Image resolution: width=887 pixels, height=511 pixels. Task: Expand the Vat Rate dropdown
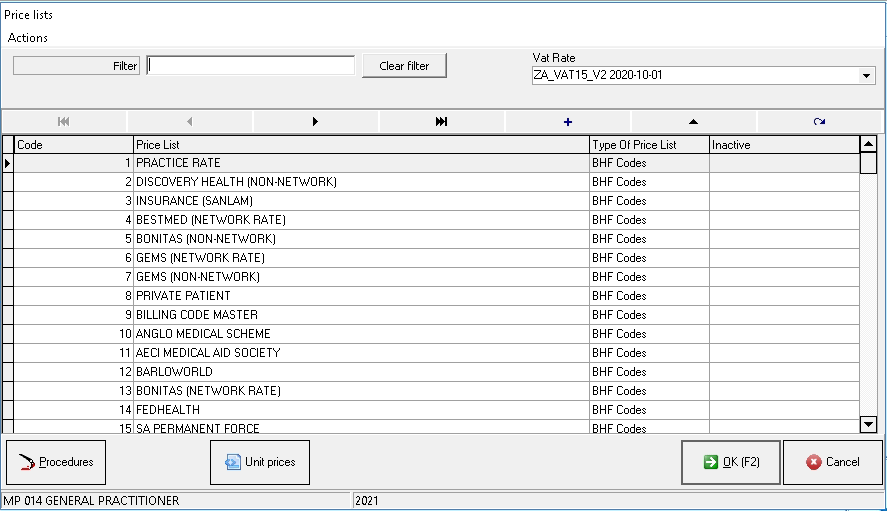pos(866,76)
